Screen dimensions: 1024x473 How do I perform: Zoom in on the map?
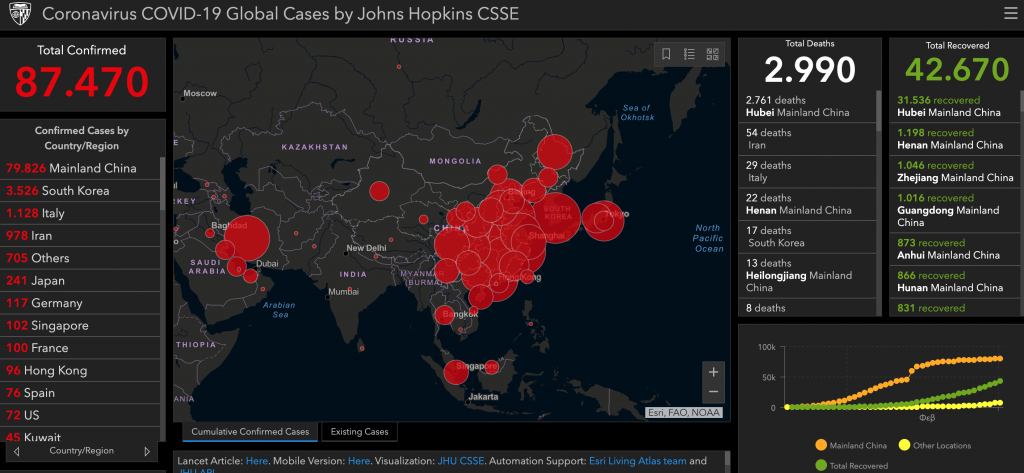click(713, 372)
